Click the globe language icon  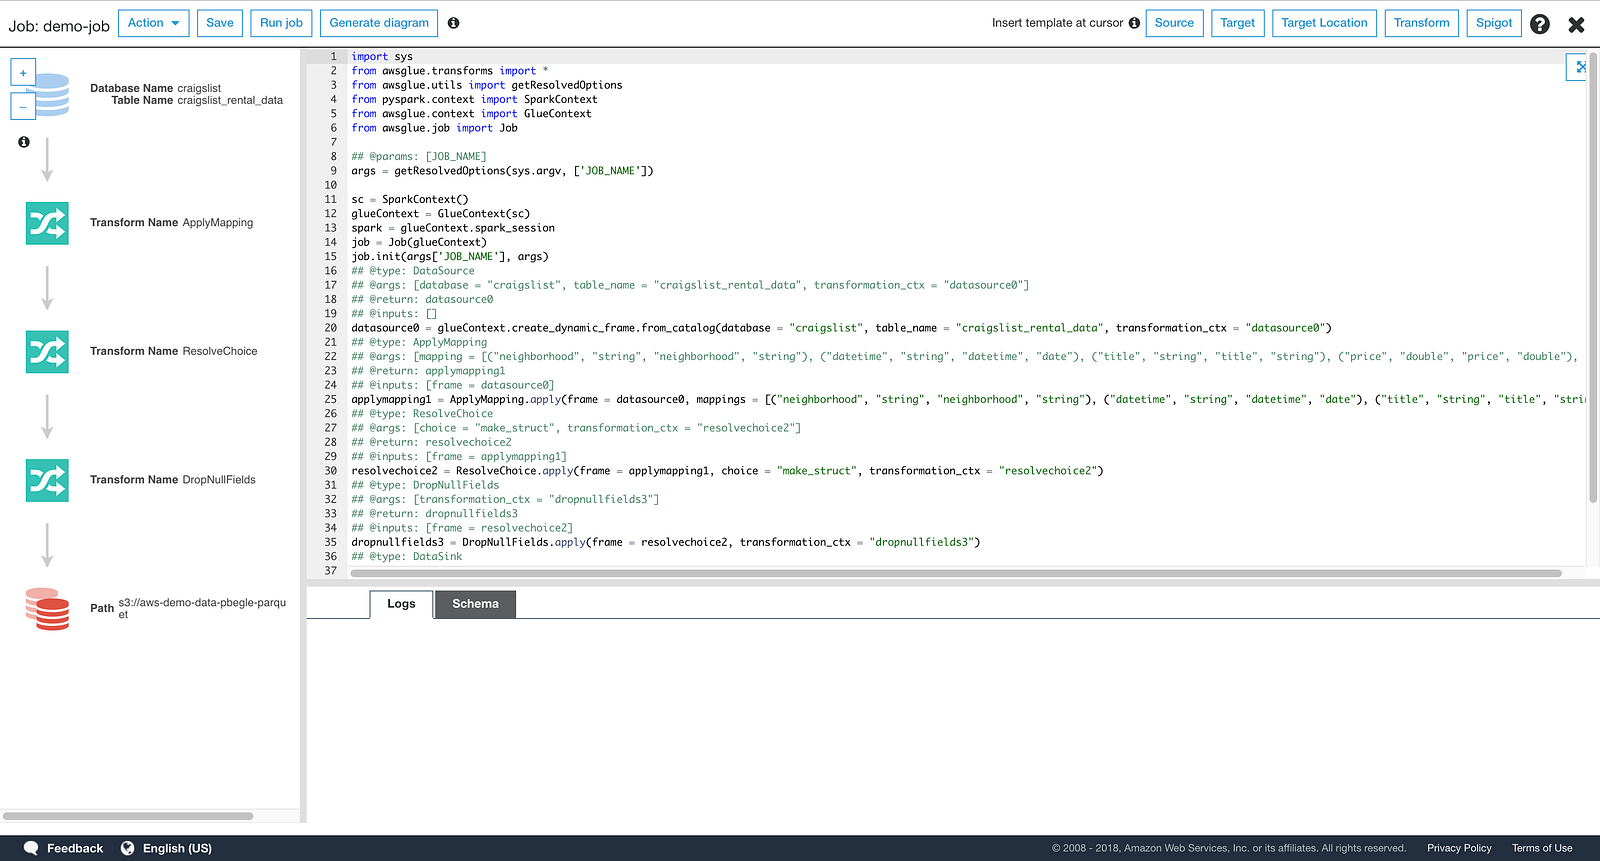coord(128,848)
